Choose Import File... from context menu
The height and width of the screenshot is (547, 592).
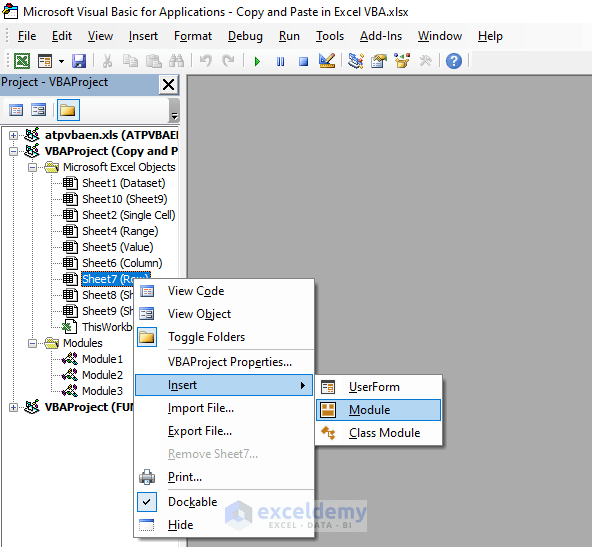pyautogui.click(x=224, y=408)
